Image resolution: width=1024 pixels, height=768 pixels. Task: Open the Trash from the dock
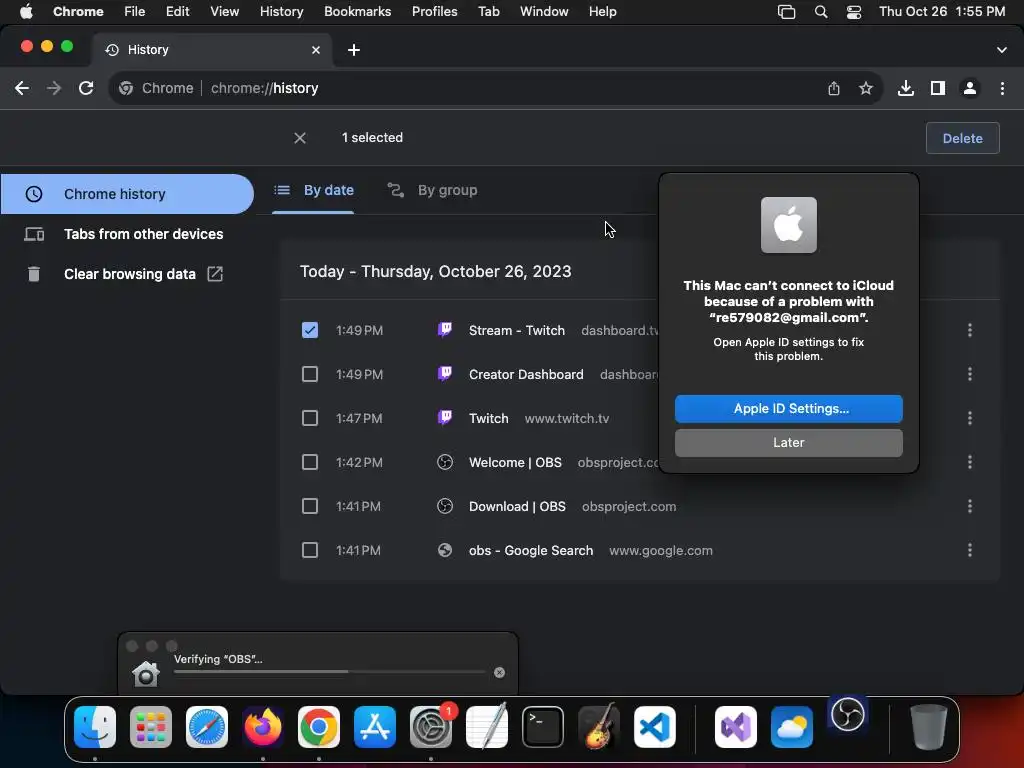click(928, 726)
